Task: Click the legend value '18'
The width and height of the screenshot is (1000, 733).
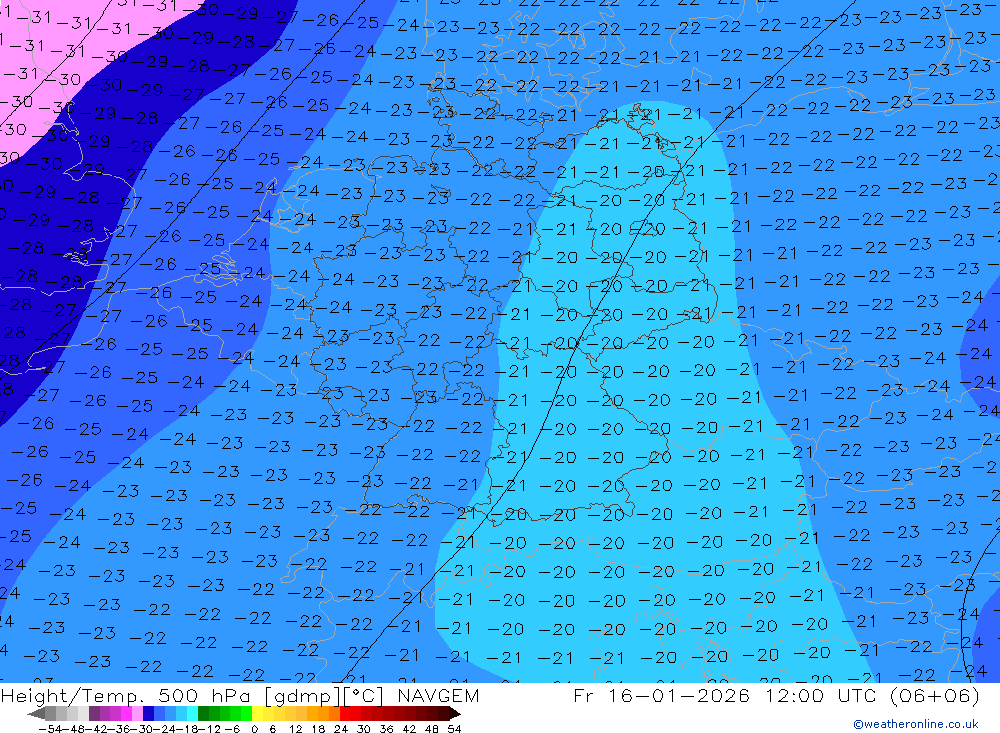Action: [x=318, y=729]
